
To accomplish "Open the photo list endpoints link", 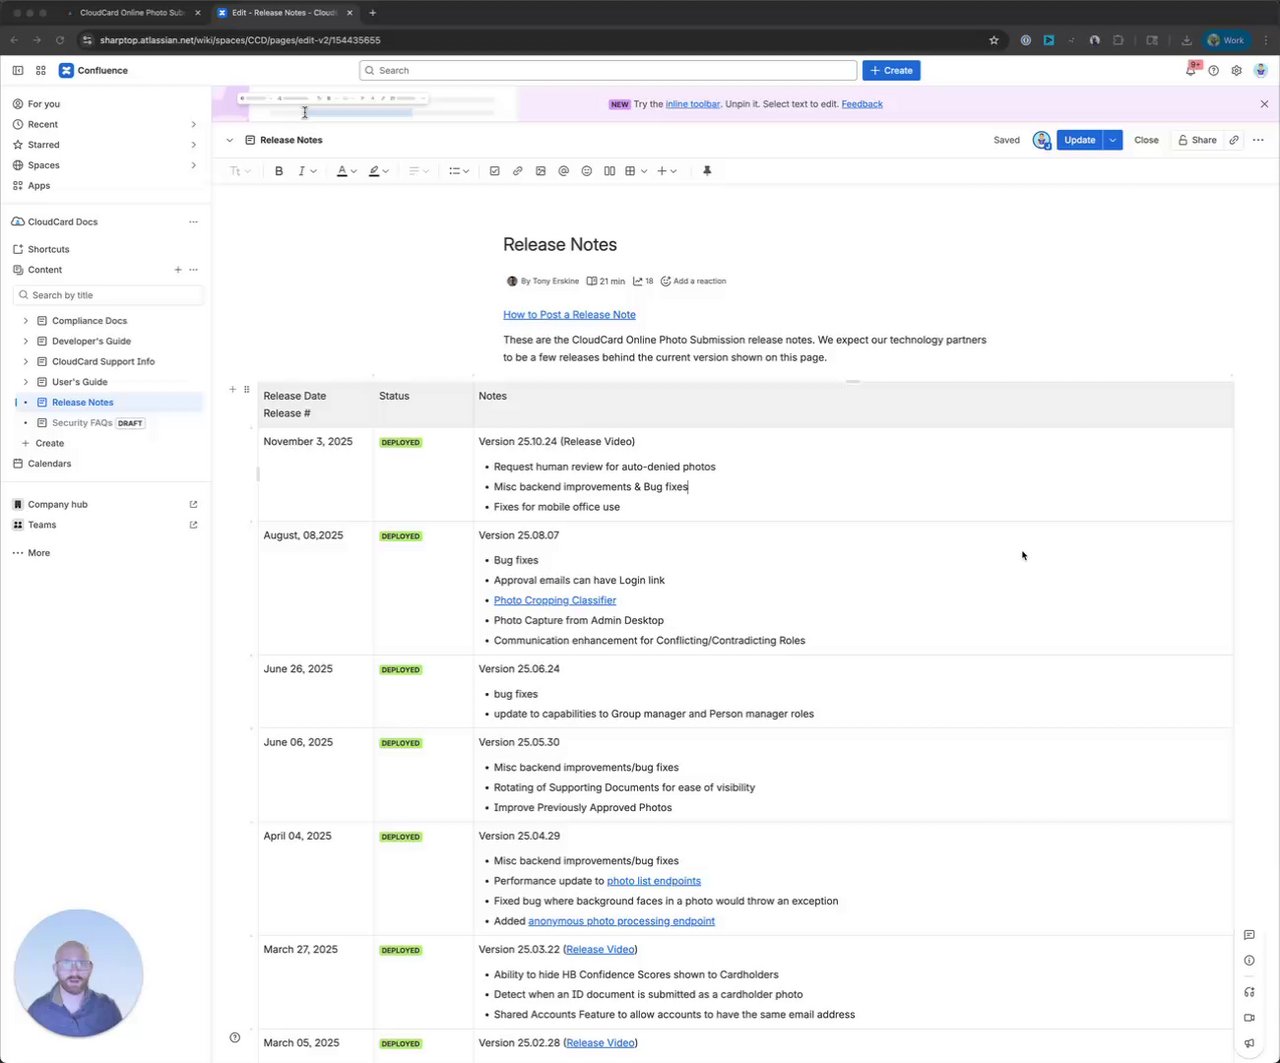I will pyautogui.click(x=654, y=881).
